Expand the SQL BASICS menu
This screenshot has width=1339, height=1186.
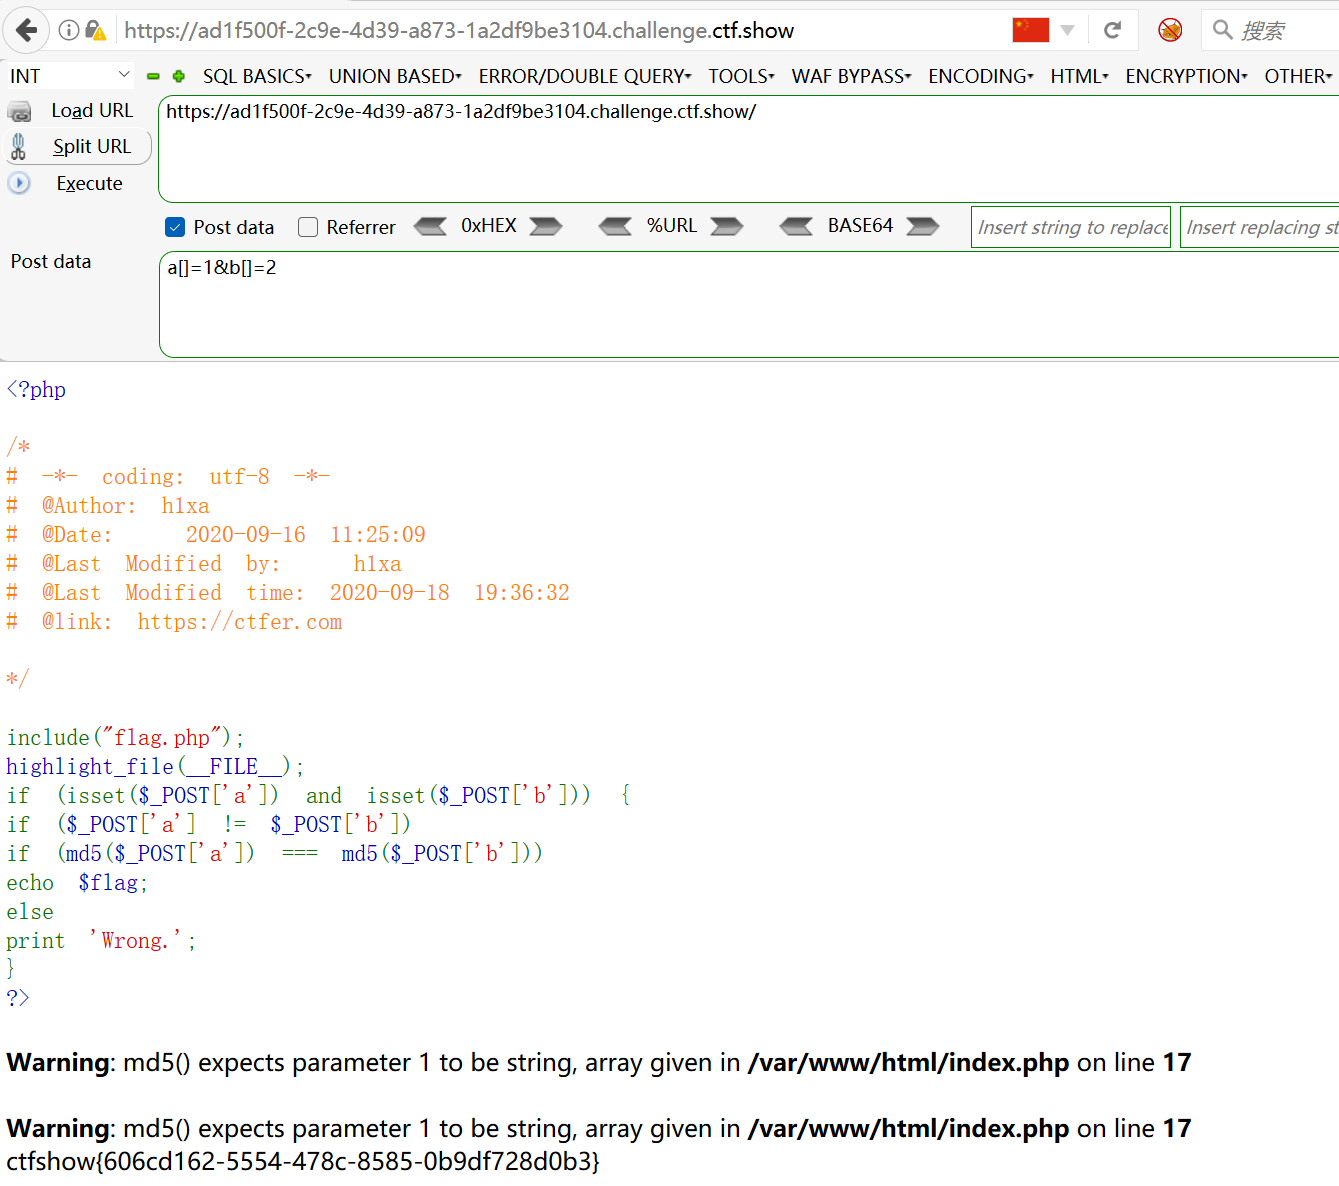(x=257, y=76)
